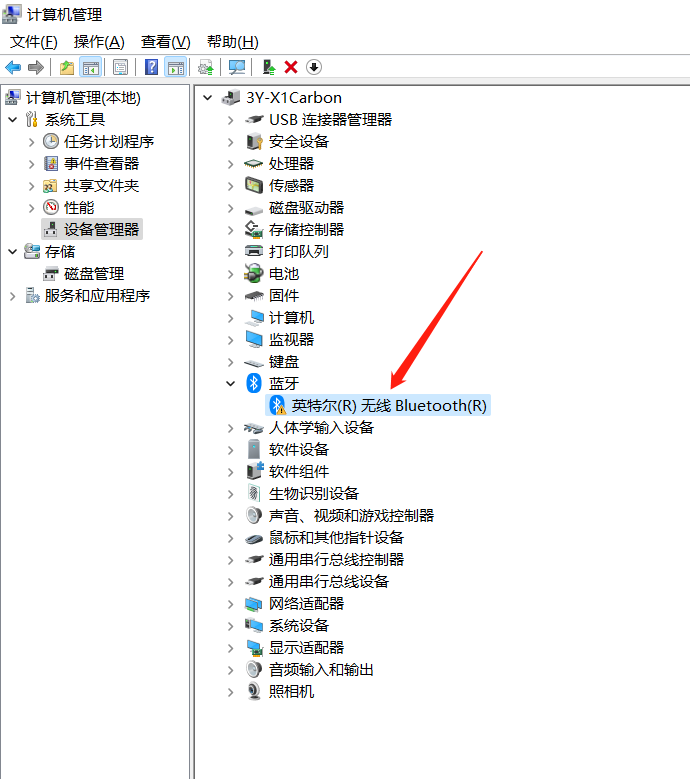
Task: Click the 人体学输入设备 label
Action: coord(321,427)
